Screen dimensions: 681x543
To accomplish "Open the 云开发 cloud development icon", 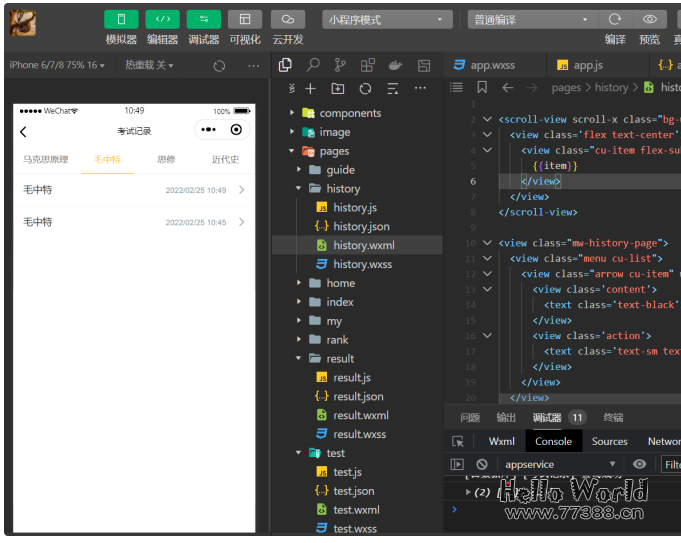I will click(287, 19).
